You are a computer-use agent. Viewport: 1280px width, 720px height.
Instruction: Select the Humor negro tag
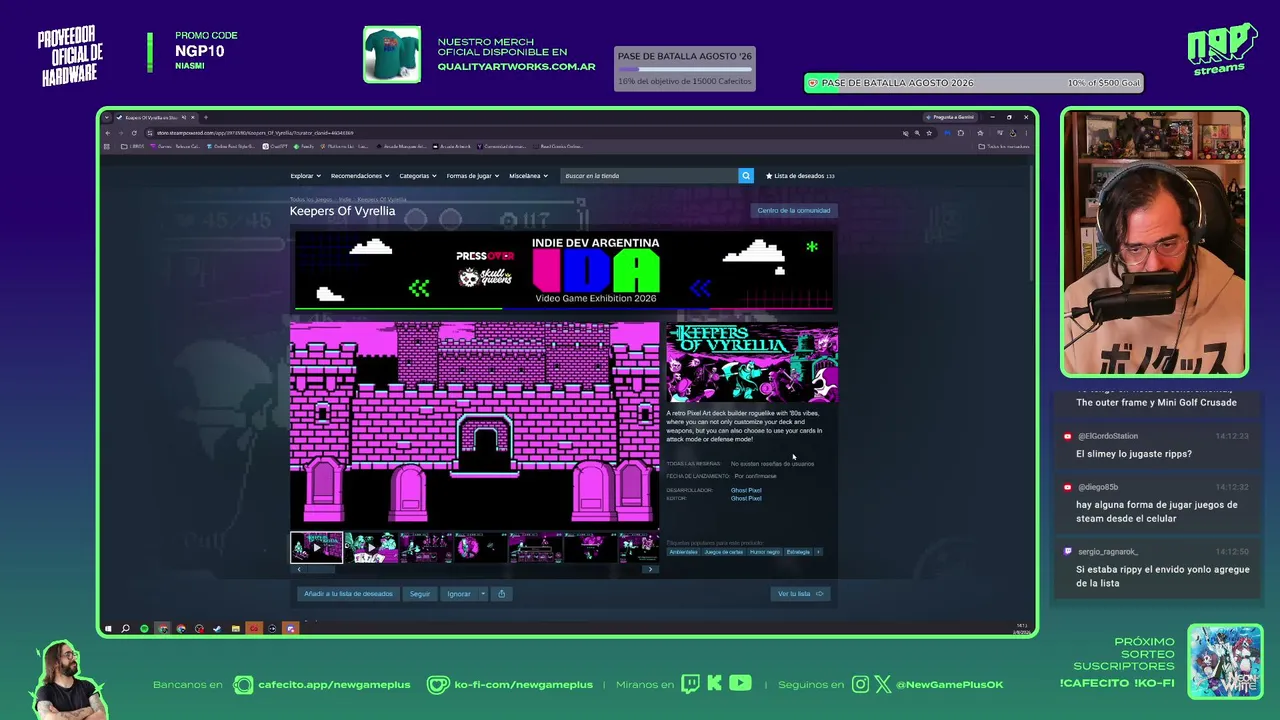[765, 552]
